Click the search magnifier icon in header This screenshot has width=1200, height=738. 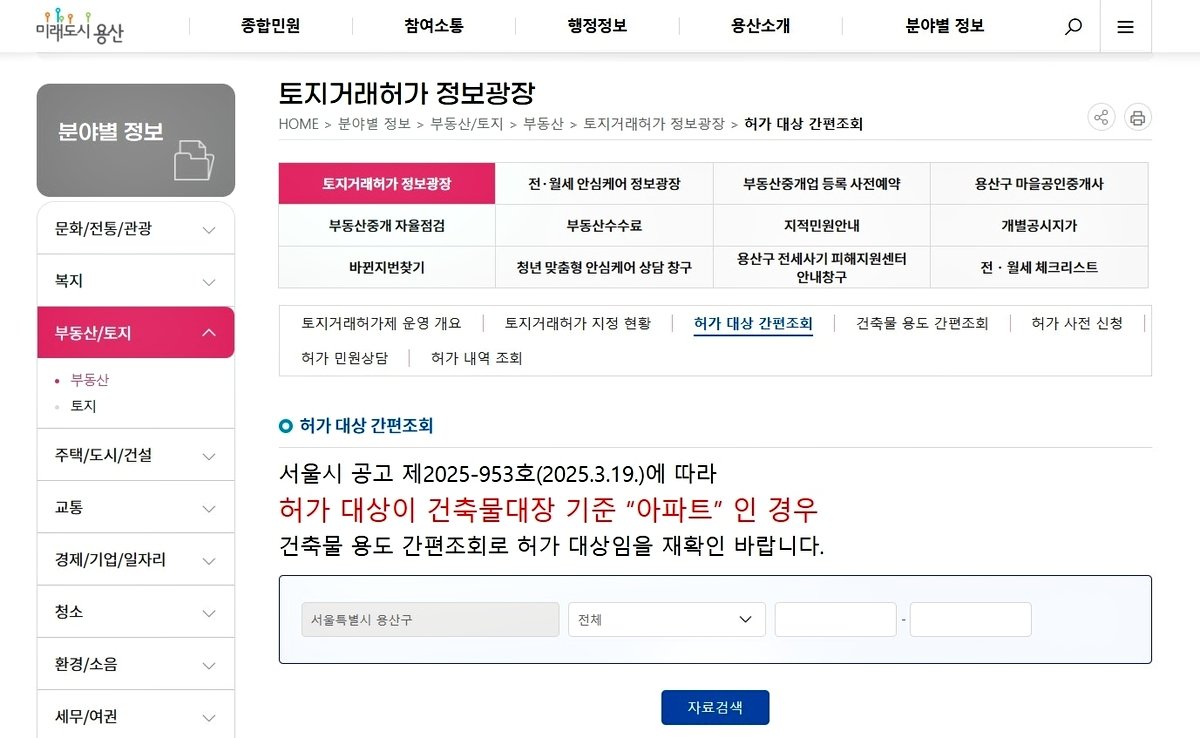click(x=1073, y=27)
